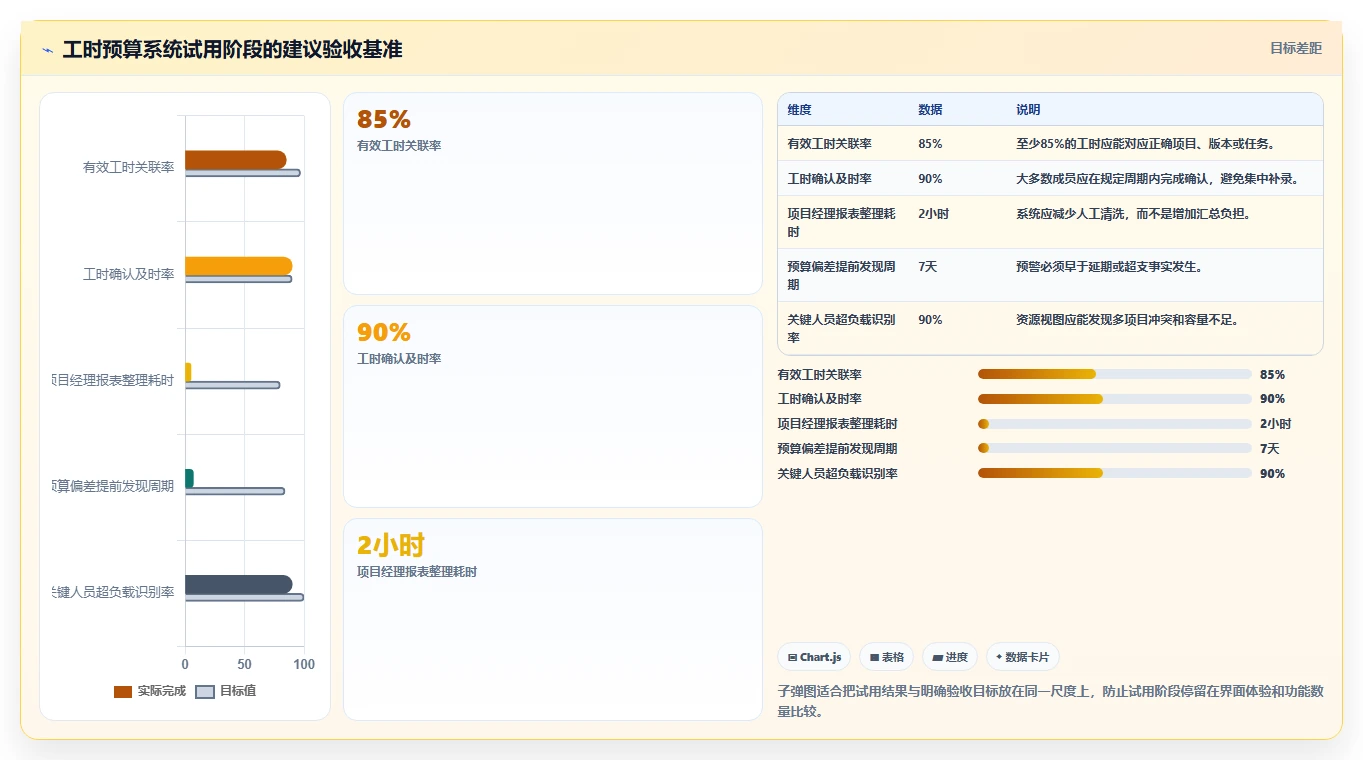Screen dimensions: 1363x760
Task: Click the 7天 value after the progress bar
Action: tap(1269, 449)
